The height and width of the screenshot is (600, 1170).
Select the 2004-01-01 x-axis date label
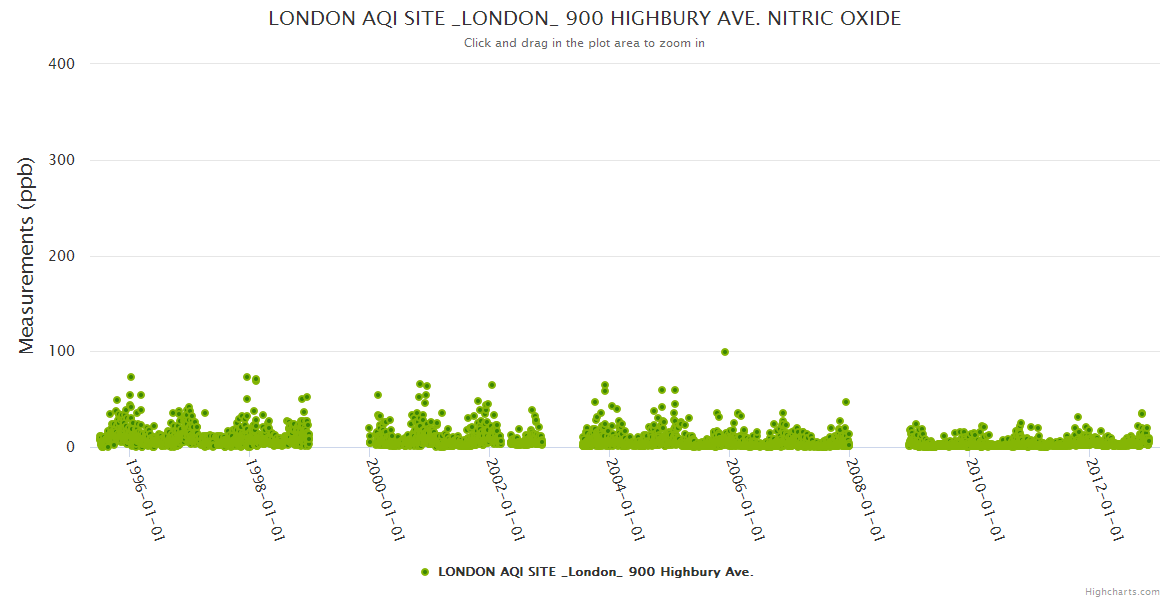[x=626, y=499]
